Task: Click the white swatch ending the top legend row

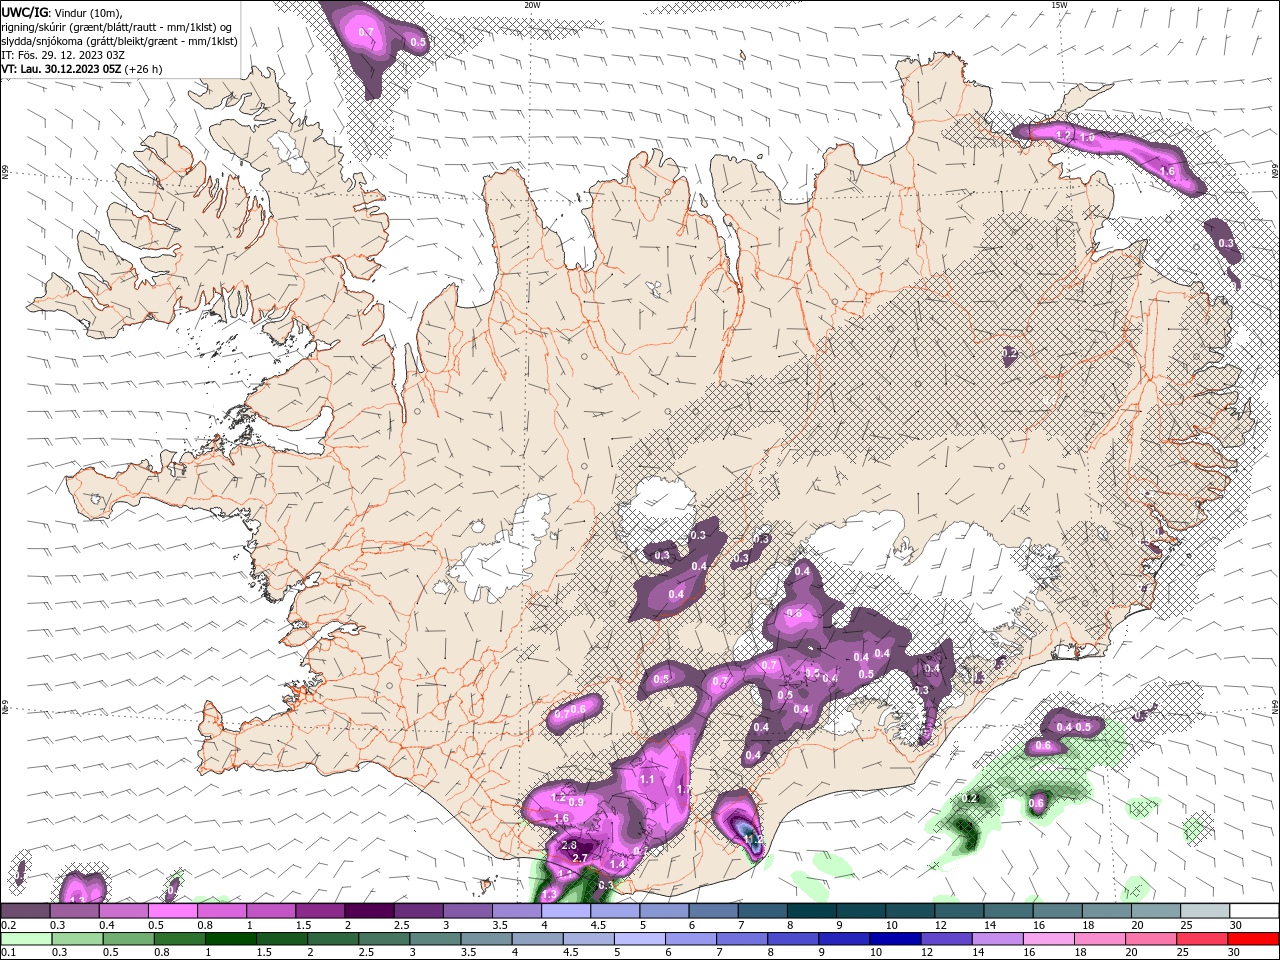Action: pyautogui.click(x=1254, y=911)
